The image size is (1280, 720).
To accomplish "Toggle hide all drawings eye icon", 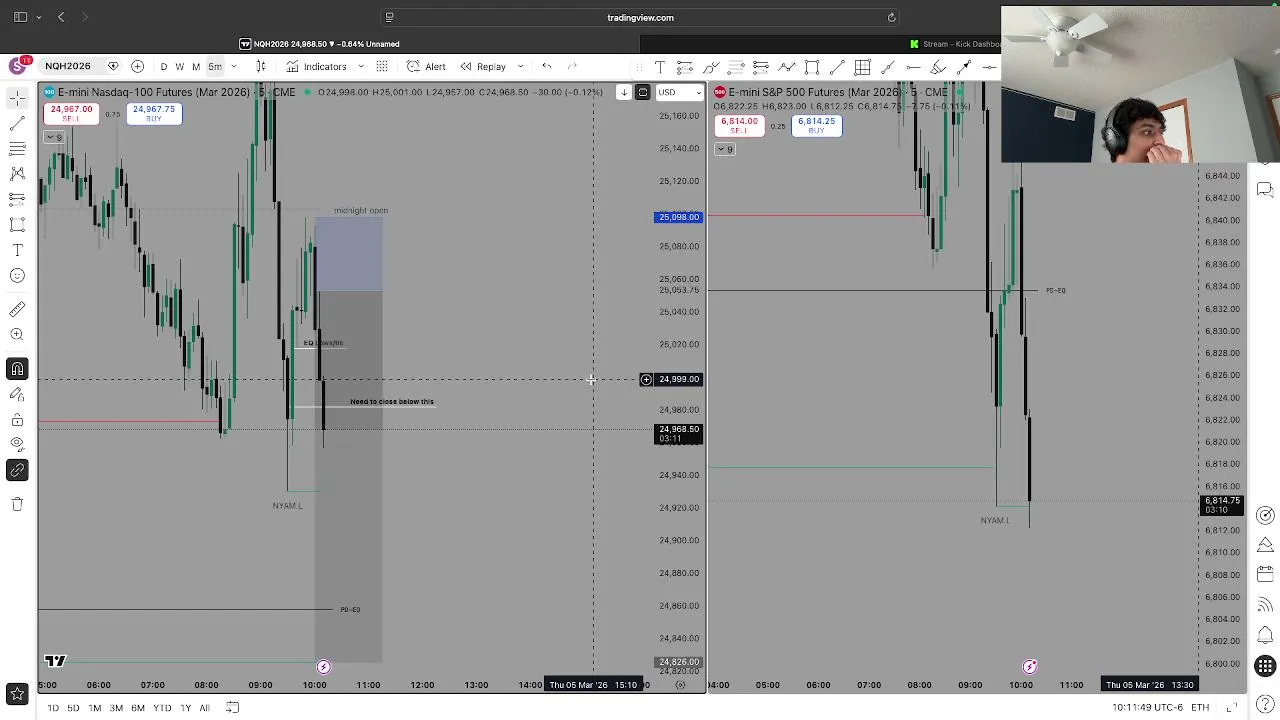I will (17, 445).
